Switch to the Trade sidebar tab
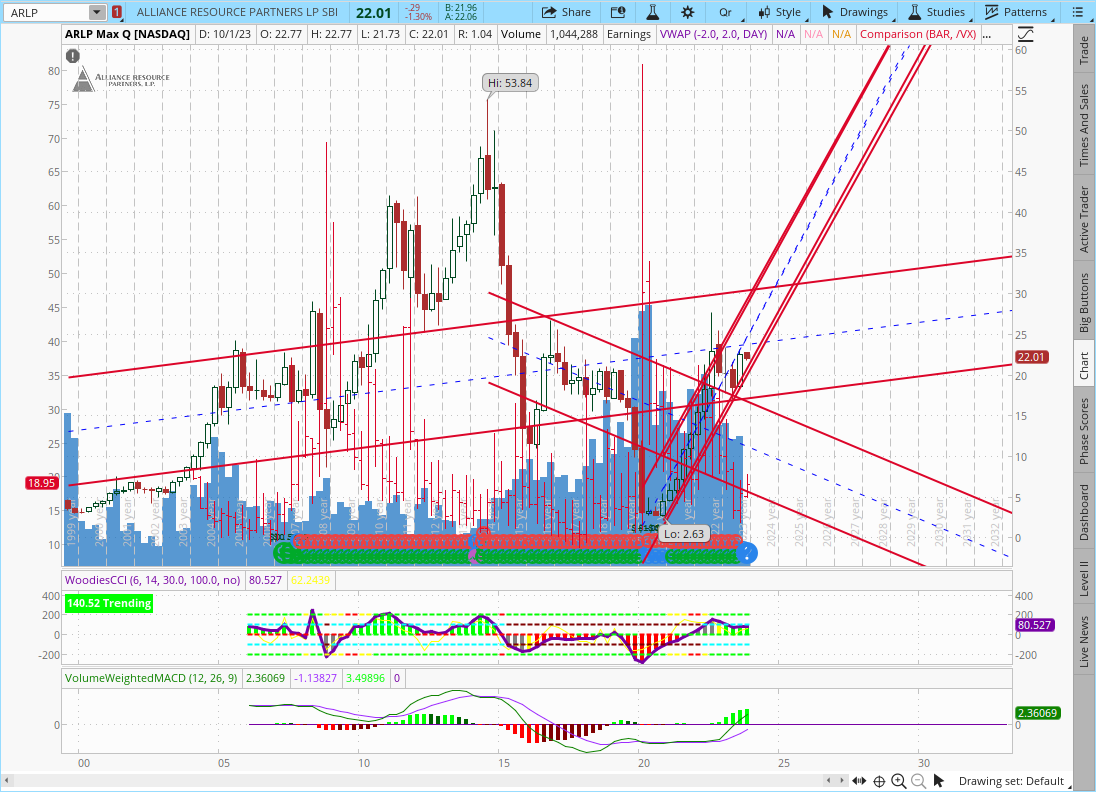Image resolution: width=1096 pixels, height=792 pixels. (1084, 48)
